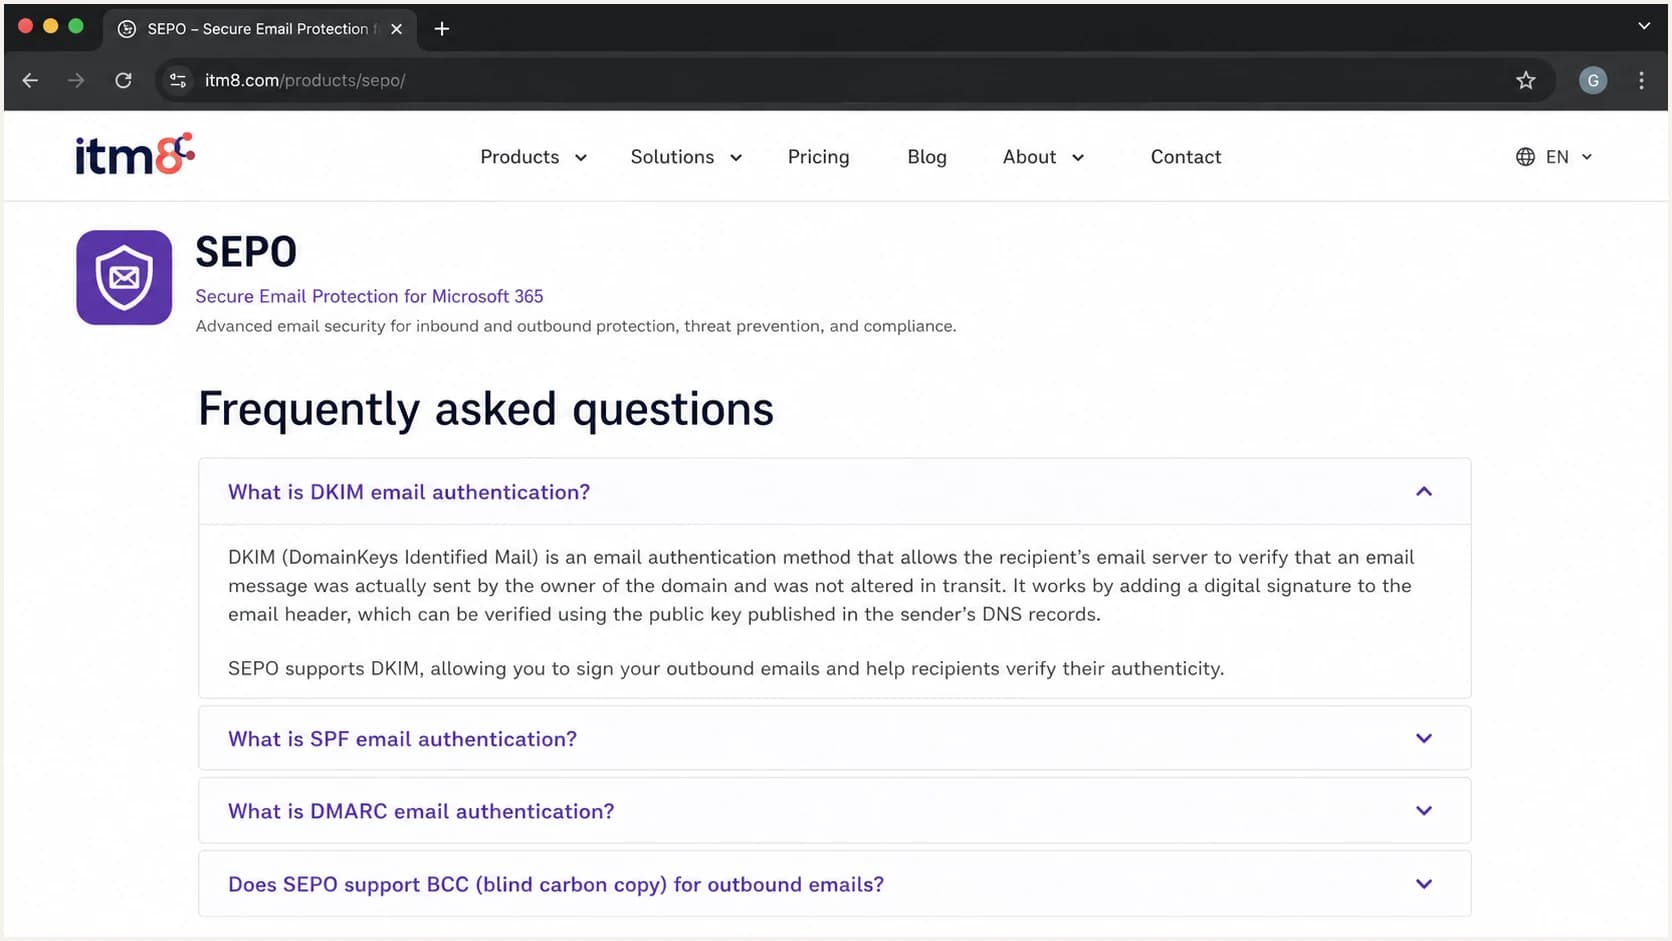Open the Contact page
Image resolution: width=1672 pixels, height=941 pixels.
click(x=1186, y=157)
